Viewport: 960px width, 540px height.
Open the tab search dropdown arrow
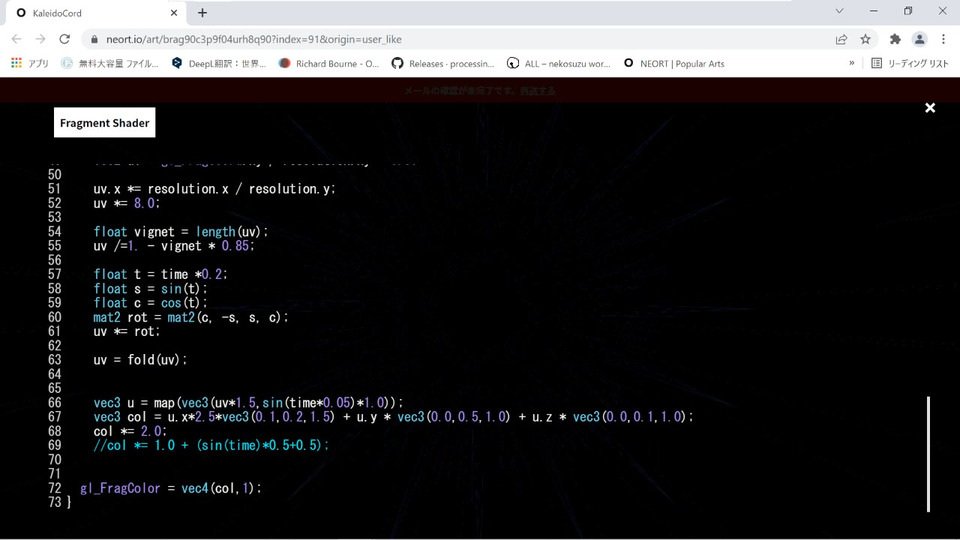coord(839,11)
